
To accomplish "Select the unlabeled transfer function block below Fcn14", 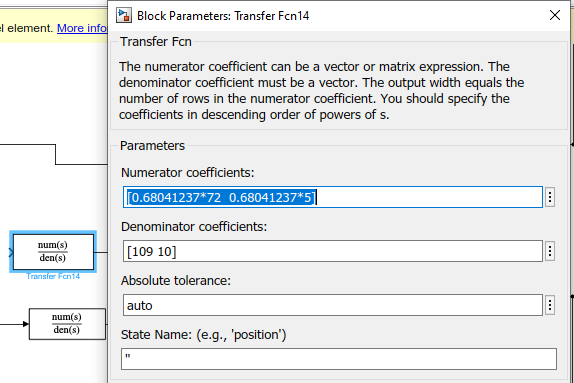I will (x=67, y=324).
